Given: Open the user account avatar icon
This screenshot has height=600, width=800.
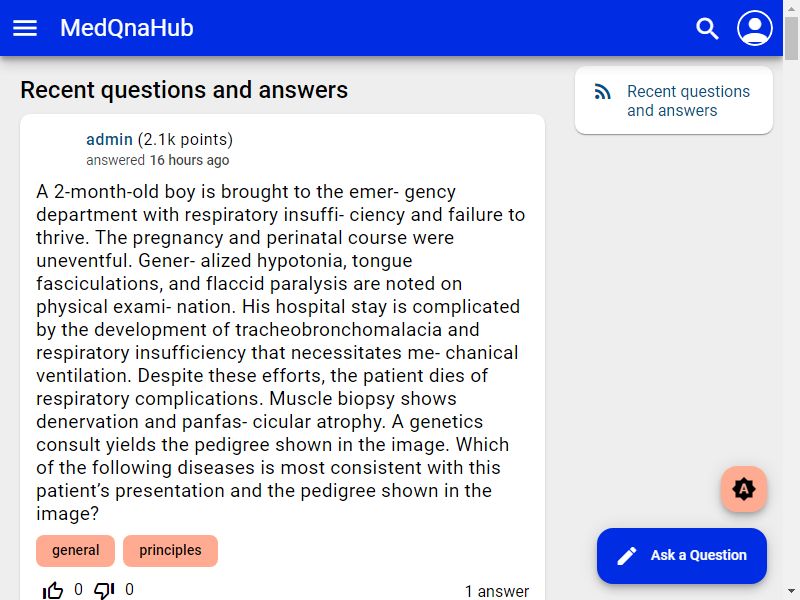Looking at the screenshot, I should [755, 28].
